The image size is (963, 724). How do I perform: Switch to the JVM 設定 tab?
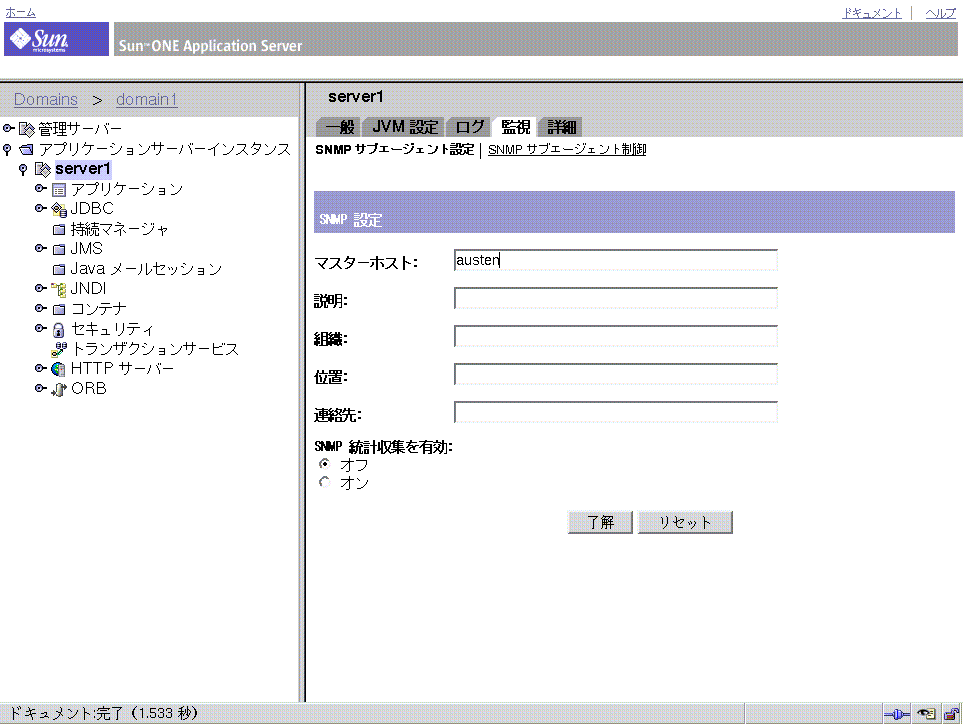(405, 127)
